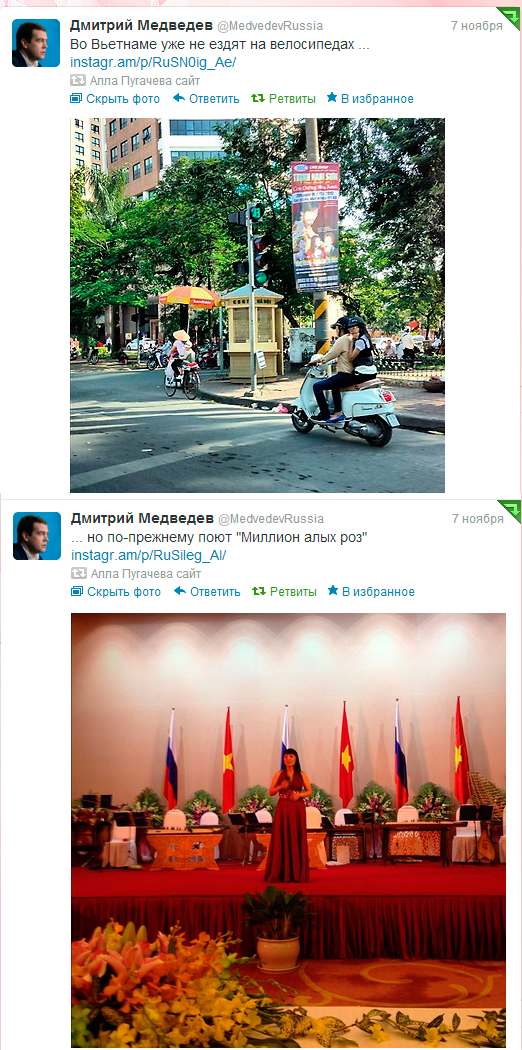Click the retweet icon in the second tweet

[258, 591]
